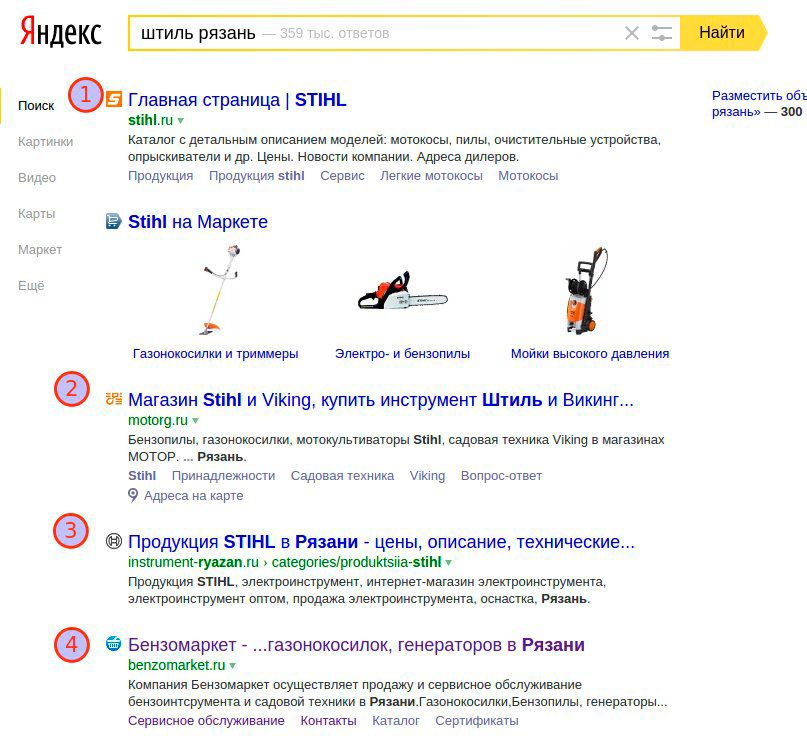Clear the search query with X icon

click(631, 33)
